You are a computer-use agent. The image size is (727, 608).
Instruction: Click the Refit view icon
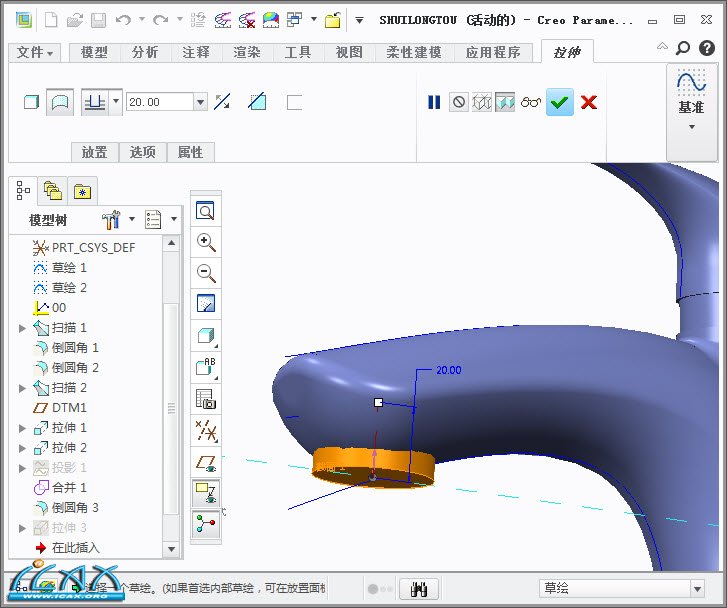(x=206, y=211)
